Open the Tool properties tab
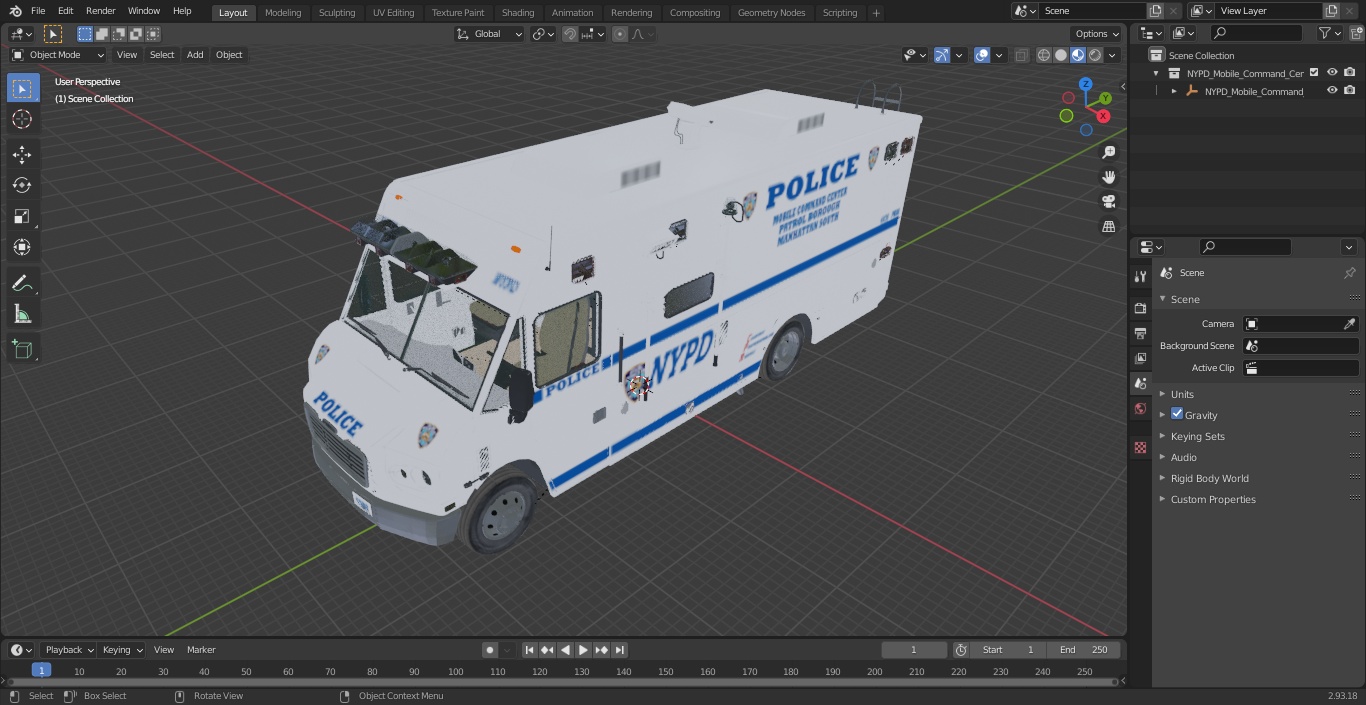Image resolution: width=1366 pixels, height=705 pixels. [x=1140, y=276]
